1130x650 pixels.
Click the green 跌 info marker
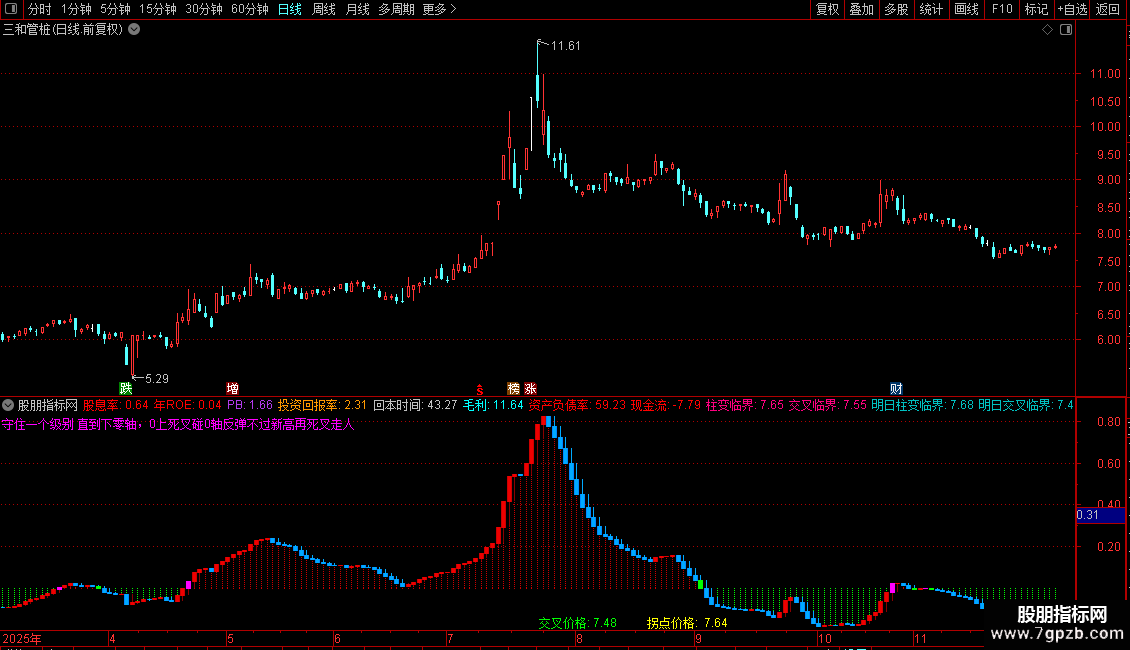pos(126,388)
